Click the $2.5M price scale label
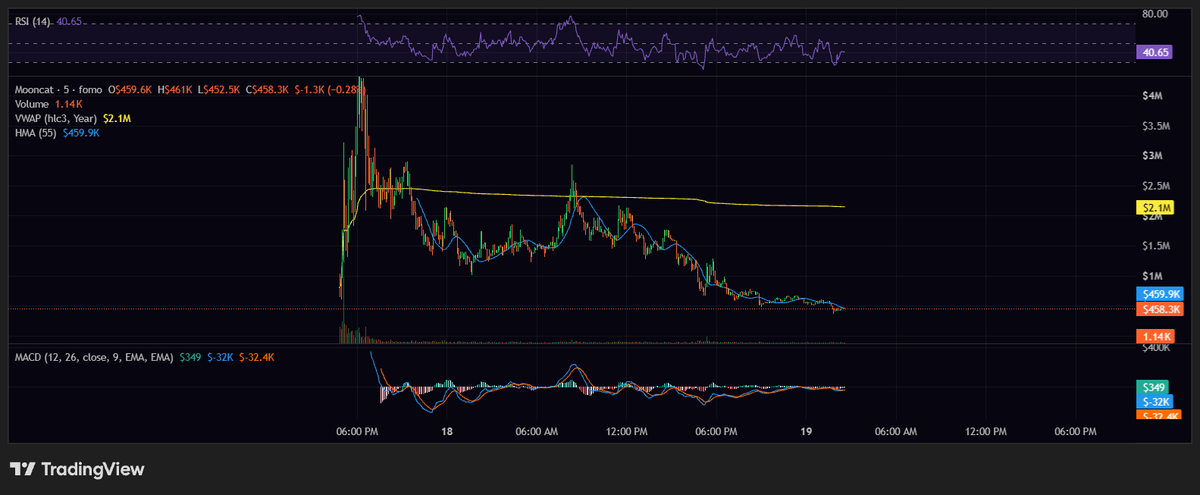1200x495 pixels. (1156, 186)
